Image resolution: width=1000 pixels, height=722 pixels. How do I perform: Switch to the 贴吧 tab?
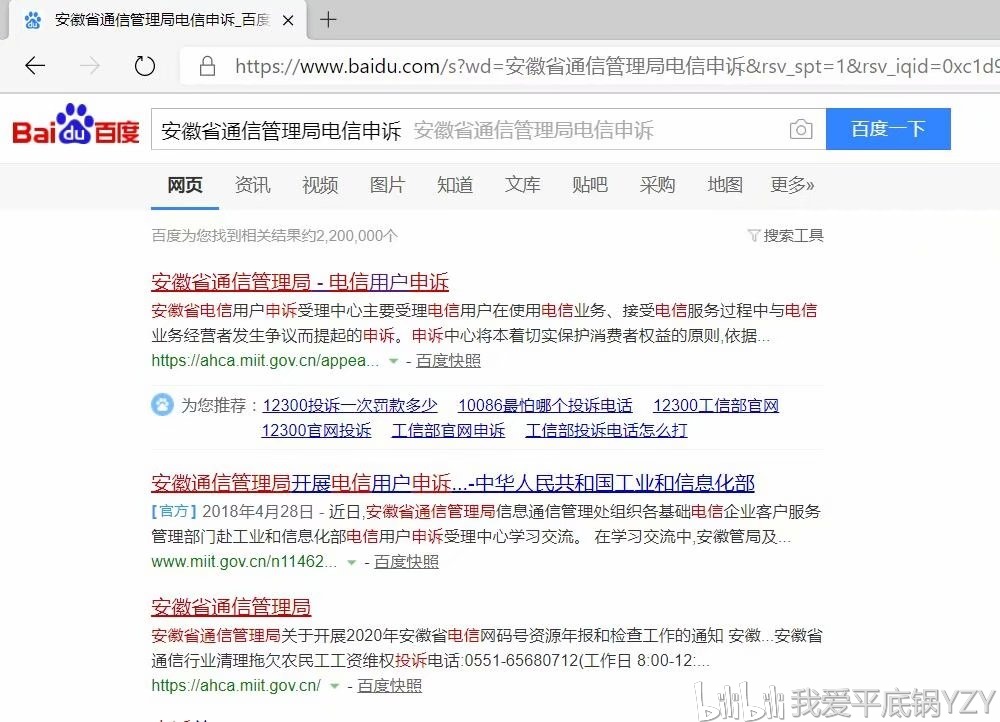click(x=590, y=185)
